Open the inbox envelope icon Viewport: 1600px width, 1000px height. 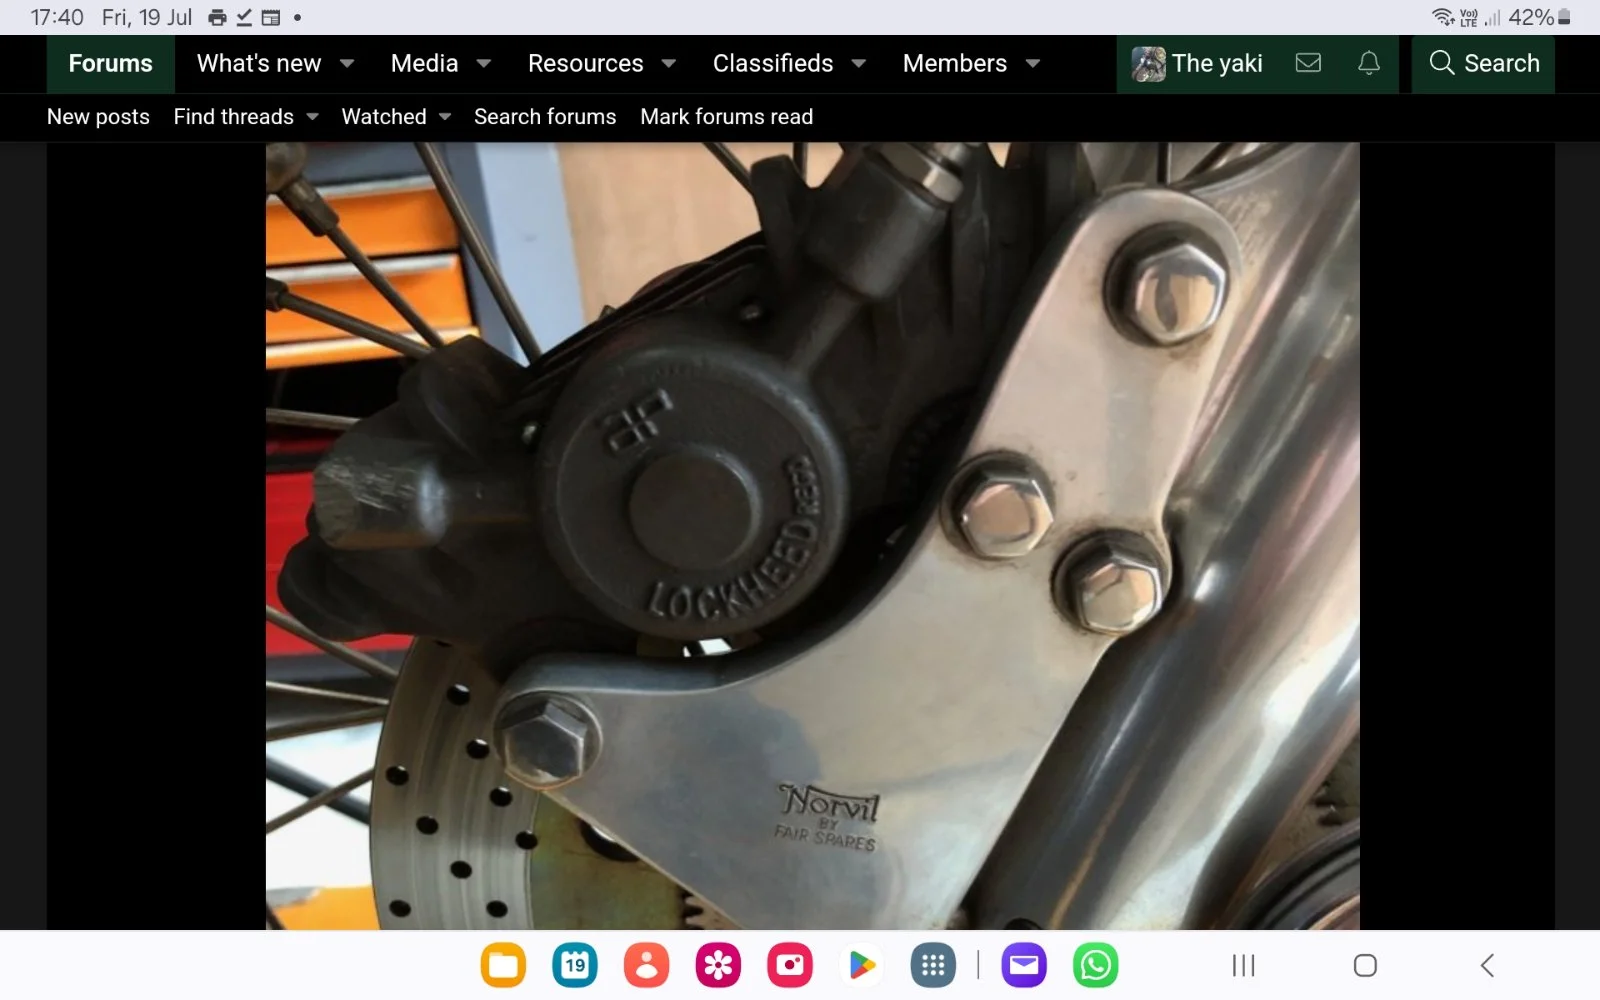click(1308, 63)
